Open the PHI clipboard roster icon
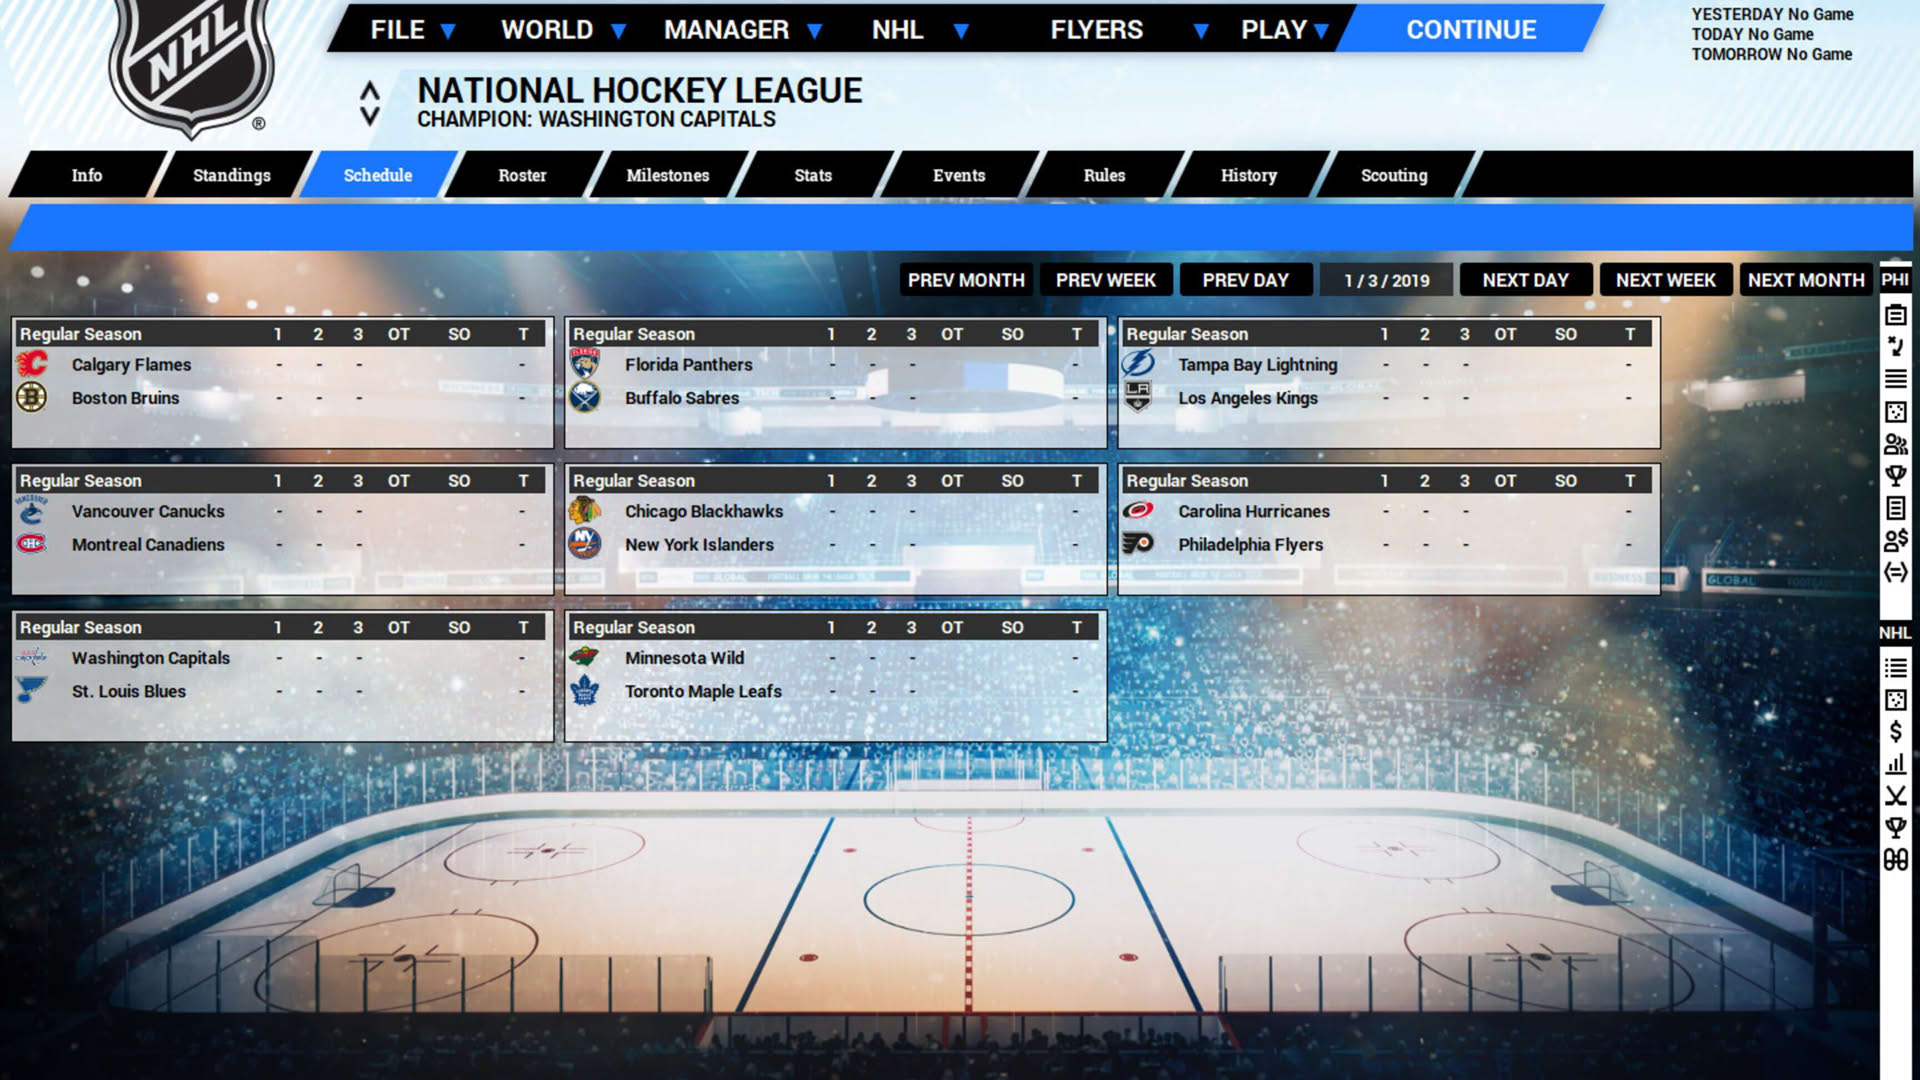The width and height of the screenshot is (1920, 1080). point(1895,315)
